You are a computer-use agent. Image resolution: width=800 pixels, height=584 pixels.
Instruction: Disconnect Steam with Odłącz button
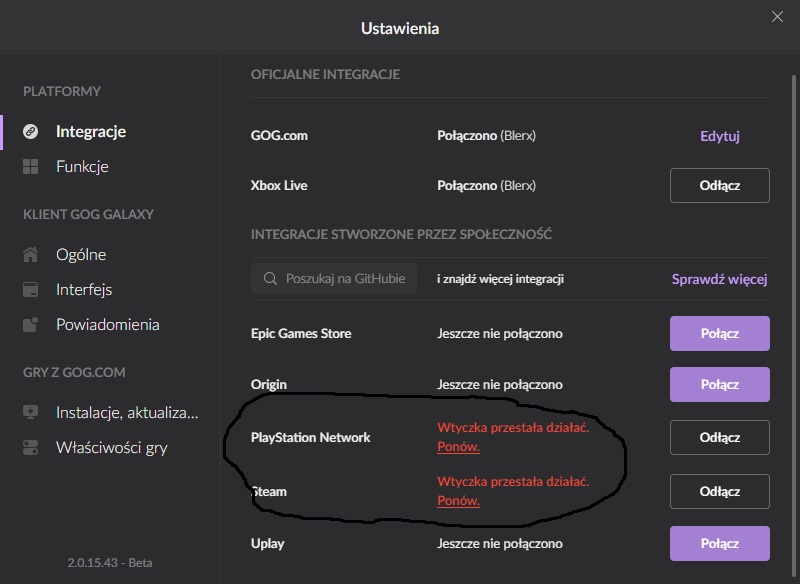[719, 492]
